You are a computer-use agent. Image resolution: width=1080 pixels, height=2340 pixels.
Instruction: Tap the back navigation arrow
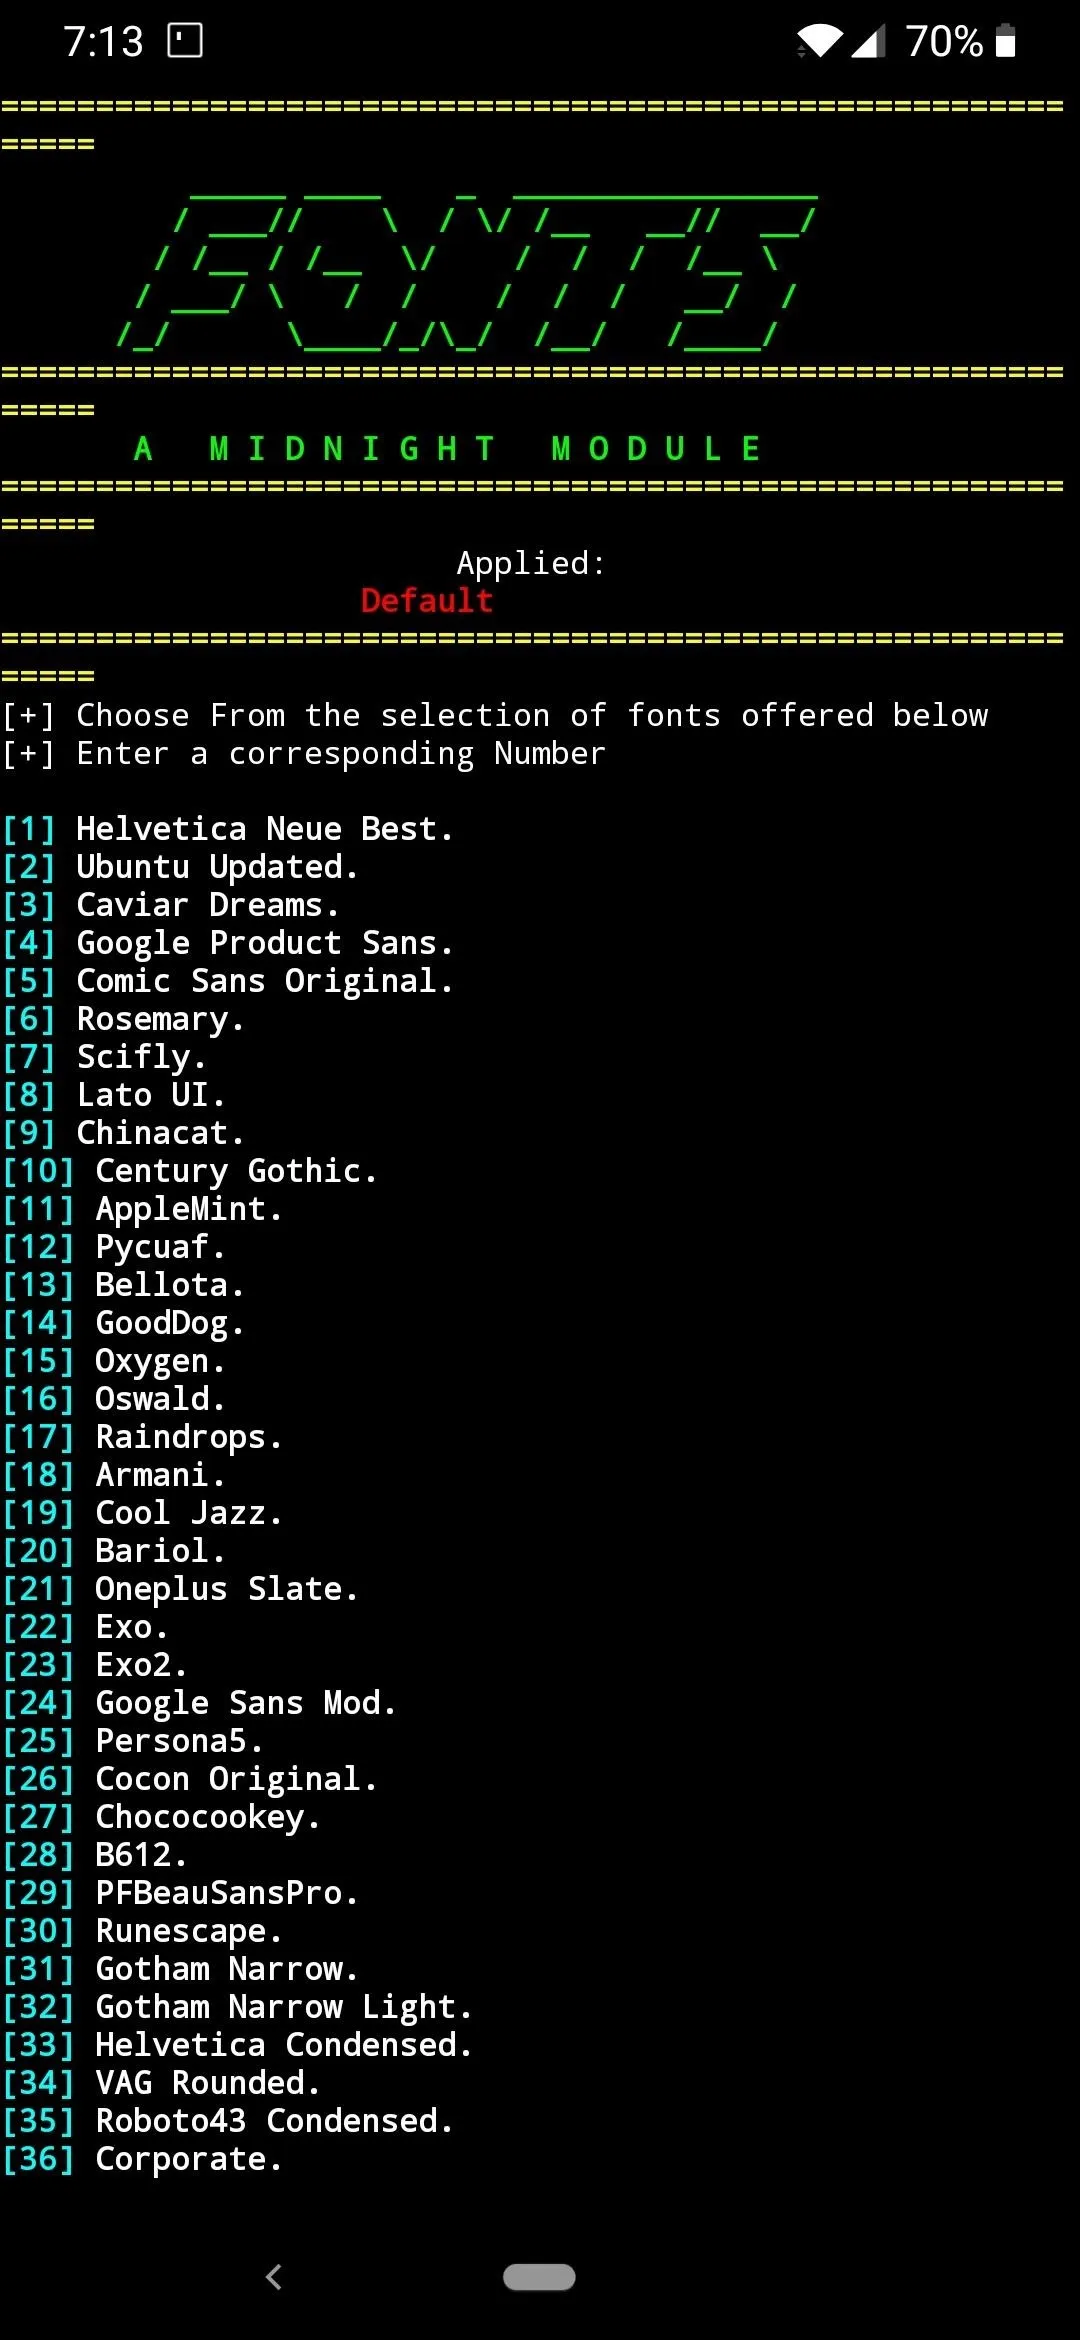pyautogui.click(x=274, y=2276)
